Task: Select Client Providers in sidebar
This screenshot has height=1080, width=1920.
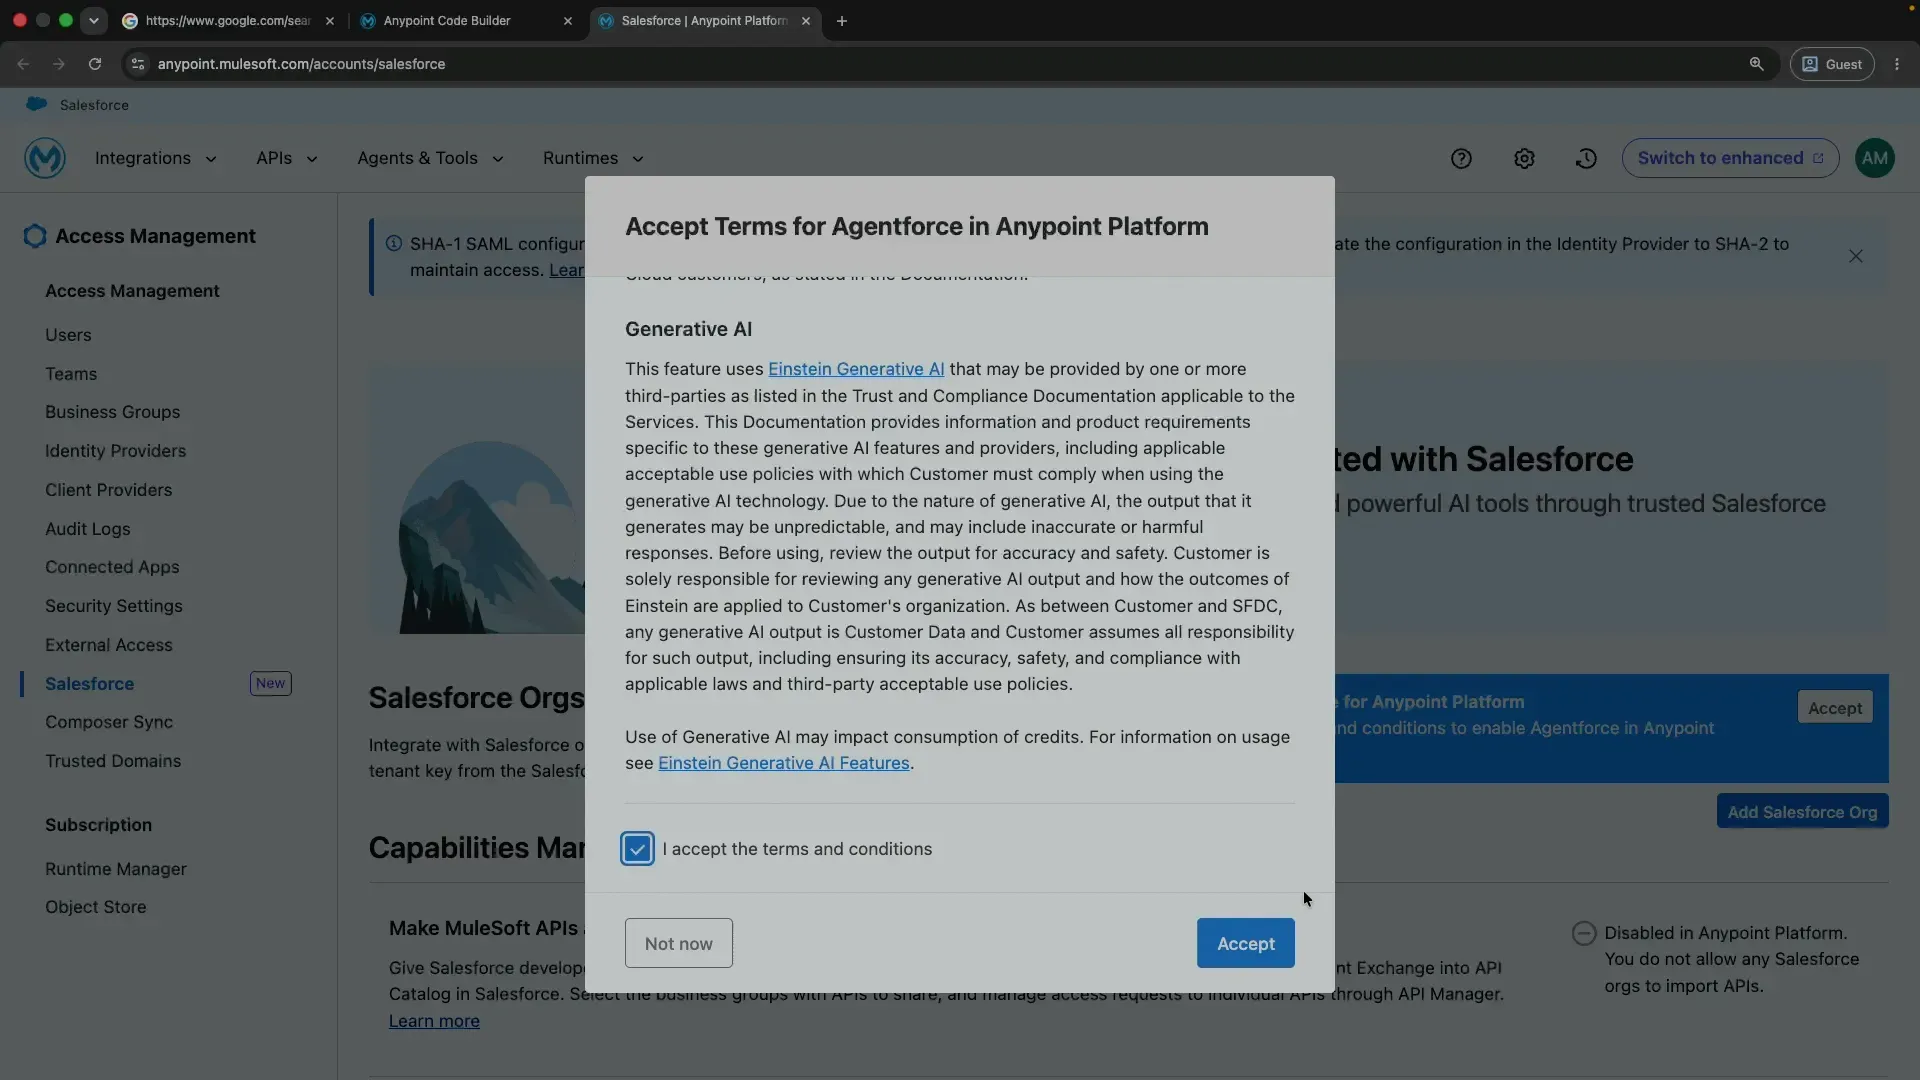Action: tap(108, 490)
